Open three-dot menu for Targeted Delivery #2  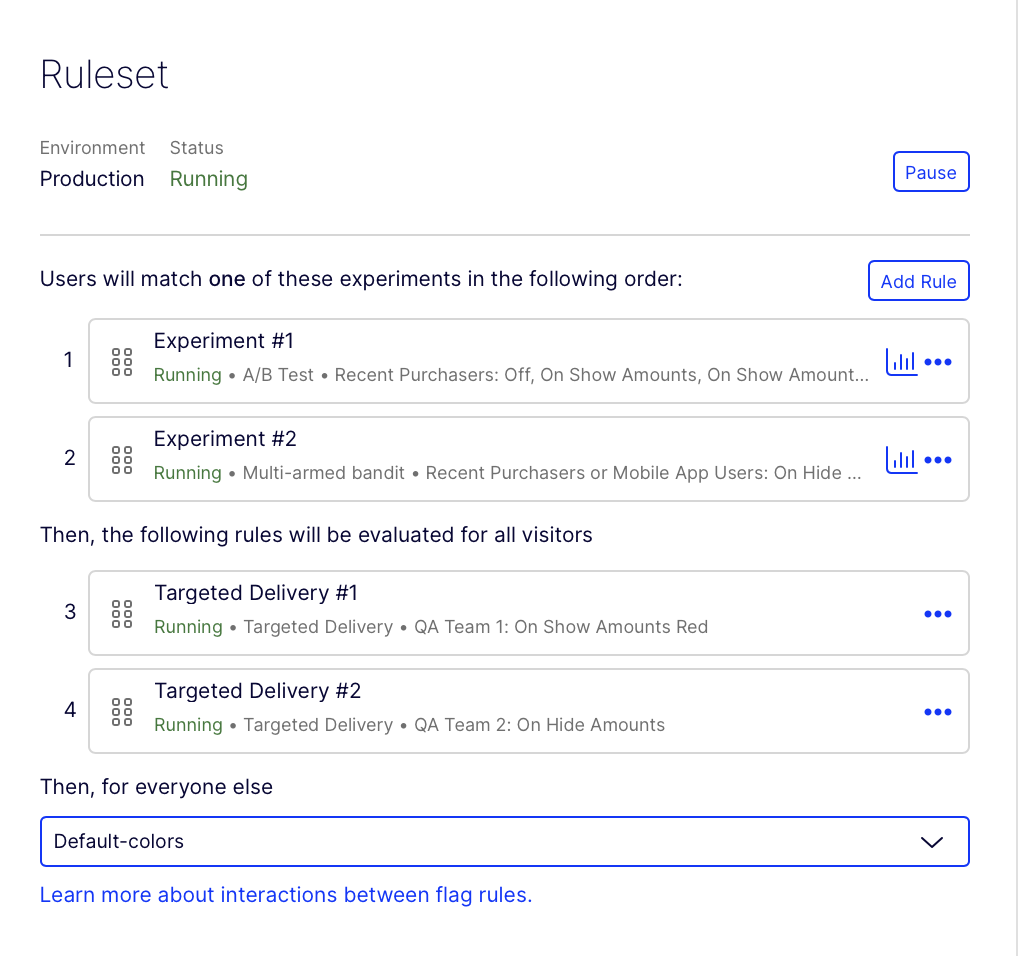(x=938, y=712)
